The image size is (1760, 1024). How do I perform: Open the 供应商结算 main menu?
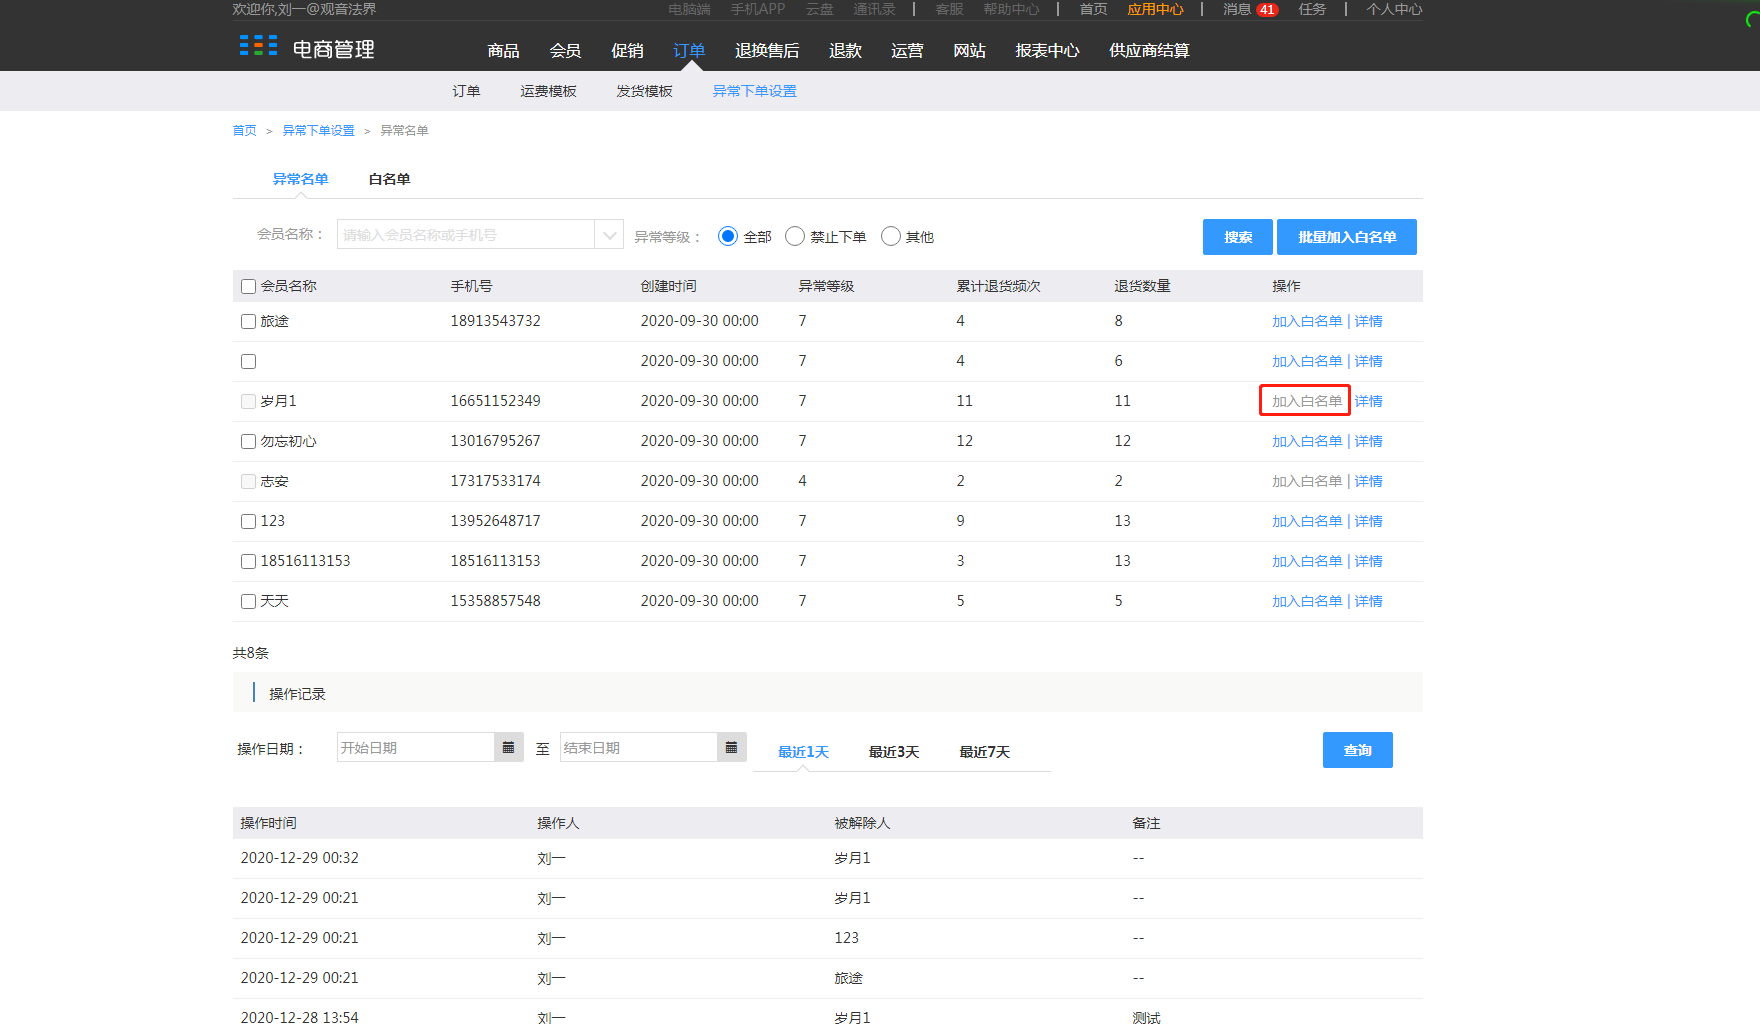[x=1149, y=50]
